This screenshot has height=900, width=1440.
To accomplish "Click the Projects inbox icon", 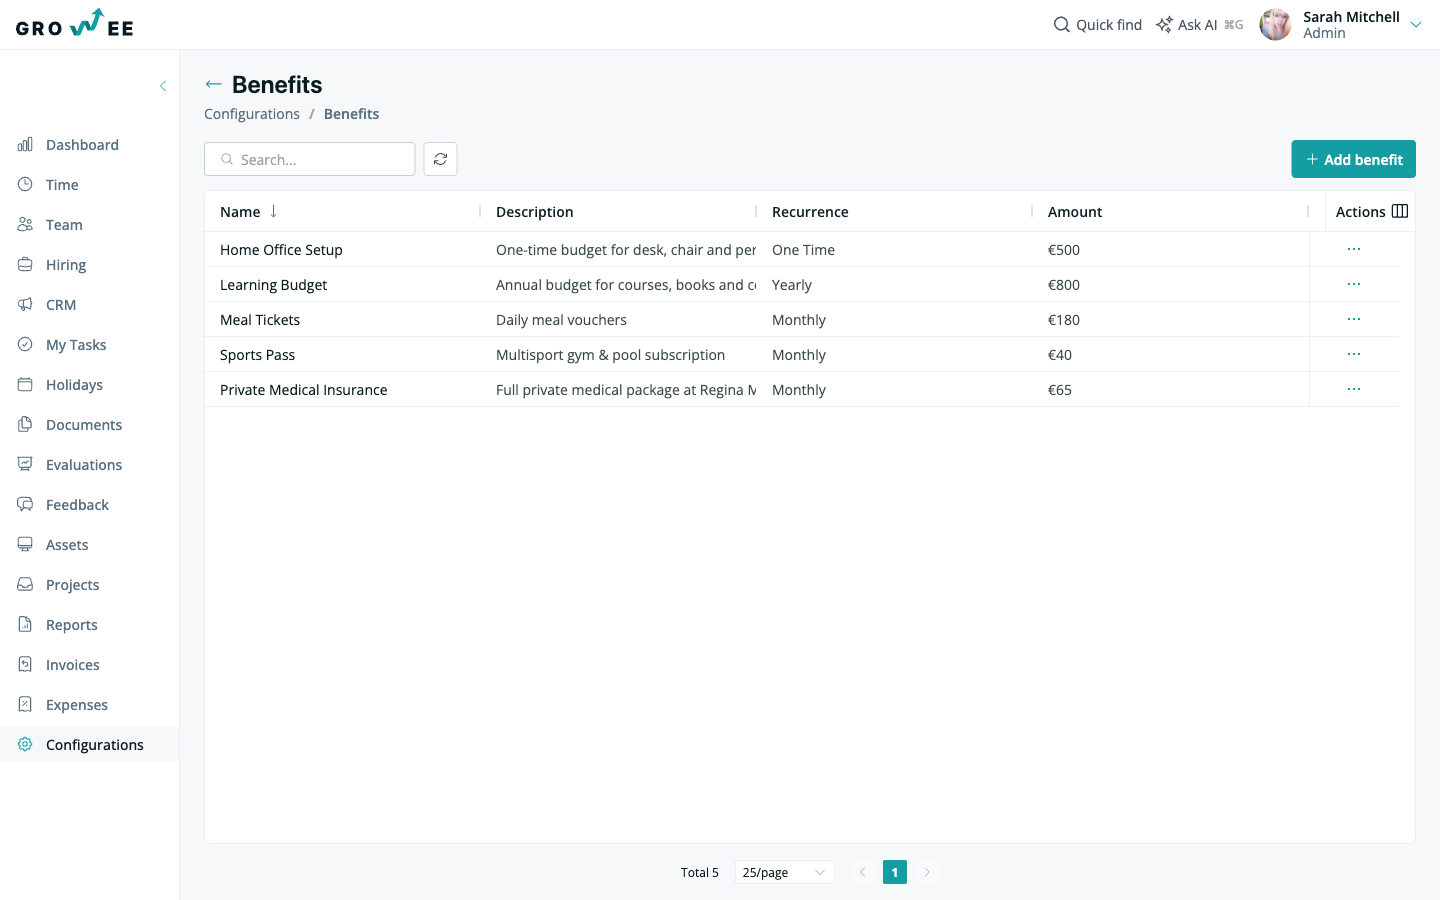I will [x=25, y=585].
